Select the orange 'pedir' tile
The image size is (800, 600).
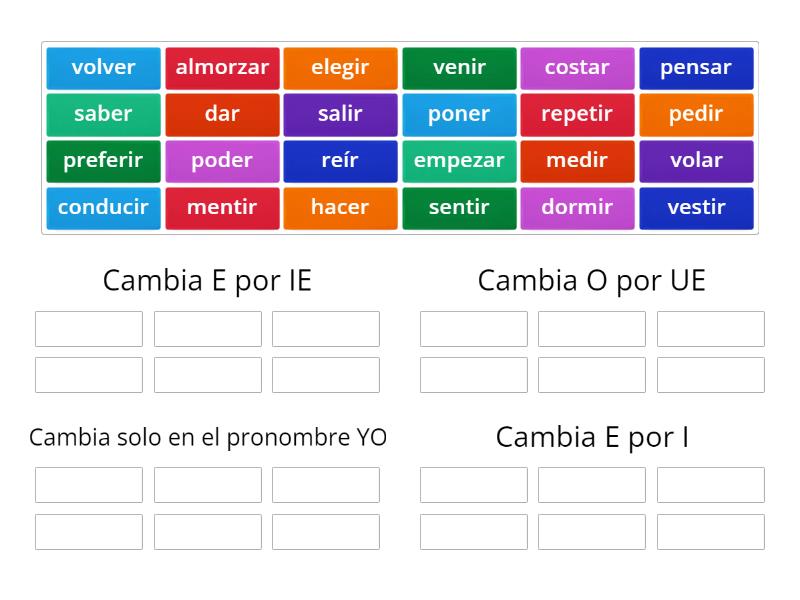pyautogui.click(x=697, y=114)
